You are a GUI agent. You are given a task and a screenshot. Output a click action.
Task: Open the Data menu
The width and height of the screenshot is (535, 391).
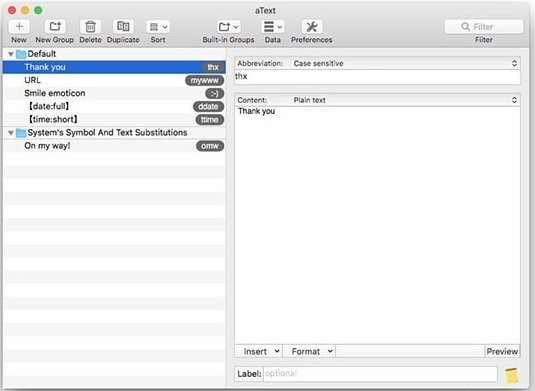point(273,27)
